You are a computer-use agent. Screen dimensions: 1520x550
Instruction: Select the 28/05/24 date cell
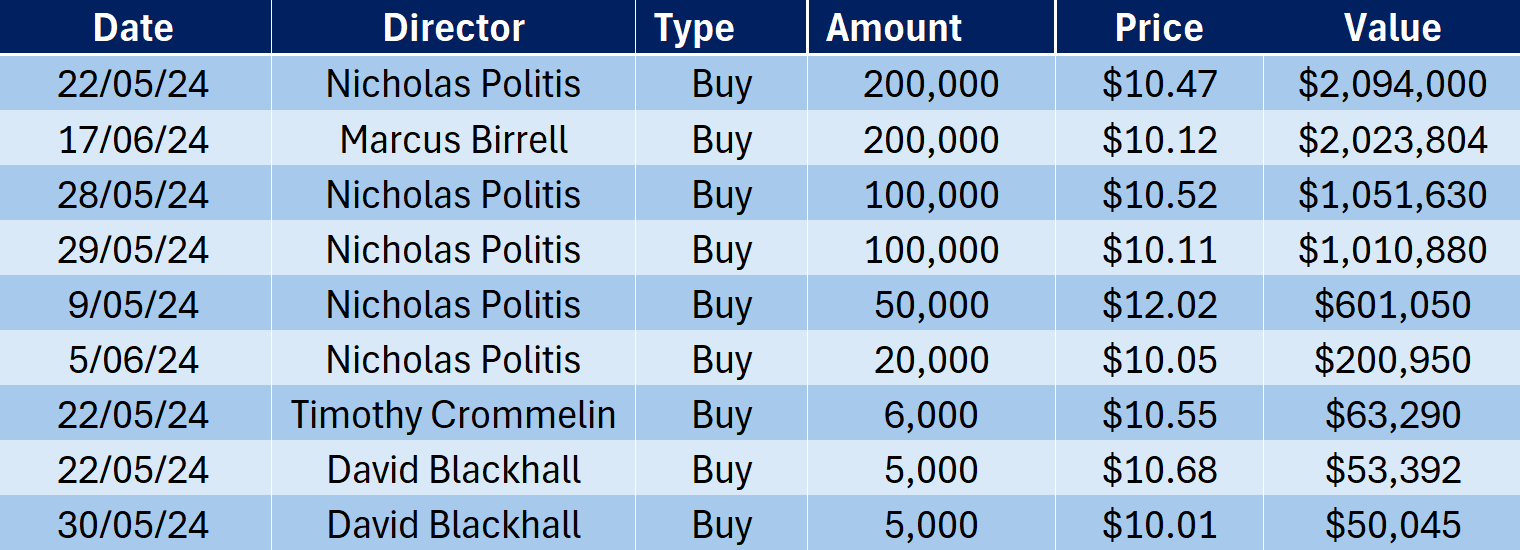coord(133,195)
